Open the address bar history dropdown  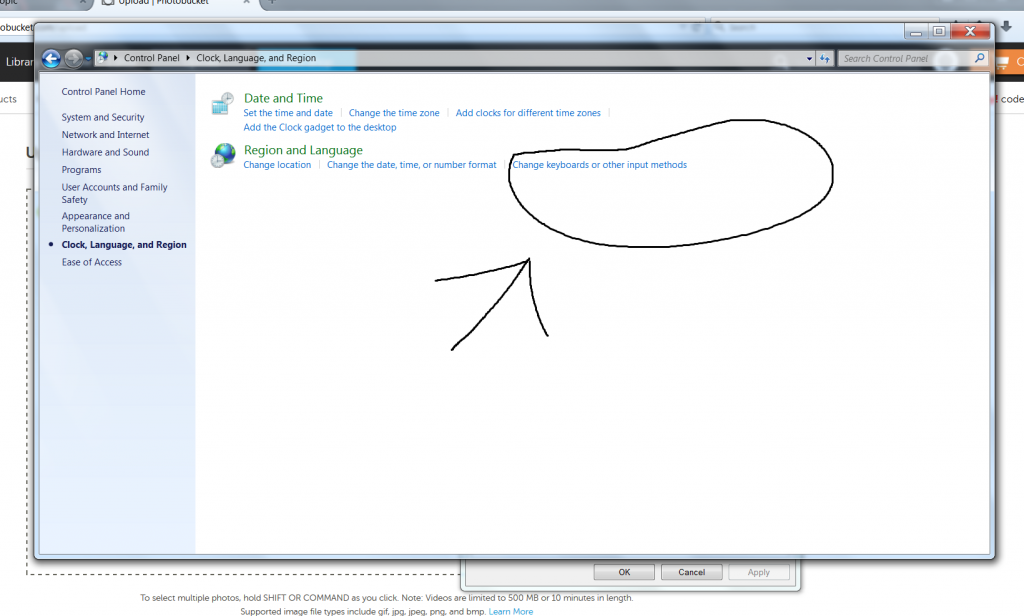click(809, 59)
